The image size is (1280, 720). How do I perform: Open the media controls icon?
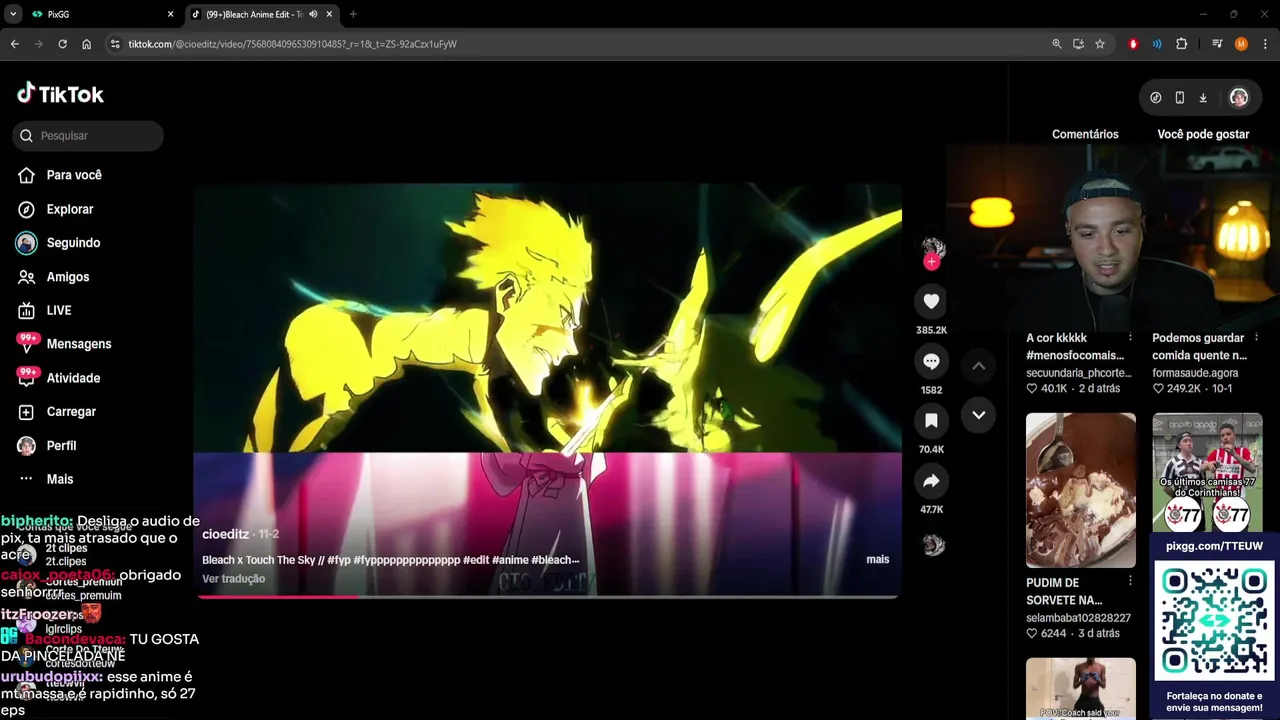tap(1217, 44)
